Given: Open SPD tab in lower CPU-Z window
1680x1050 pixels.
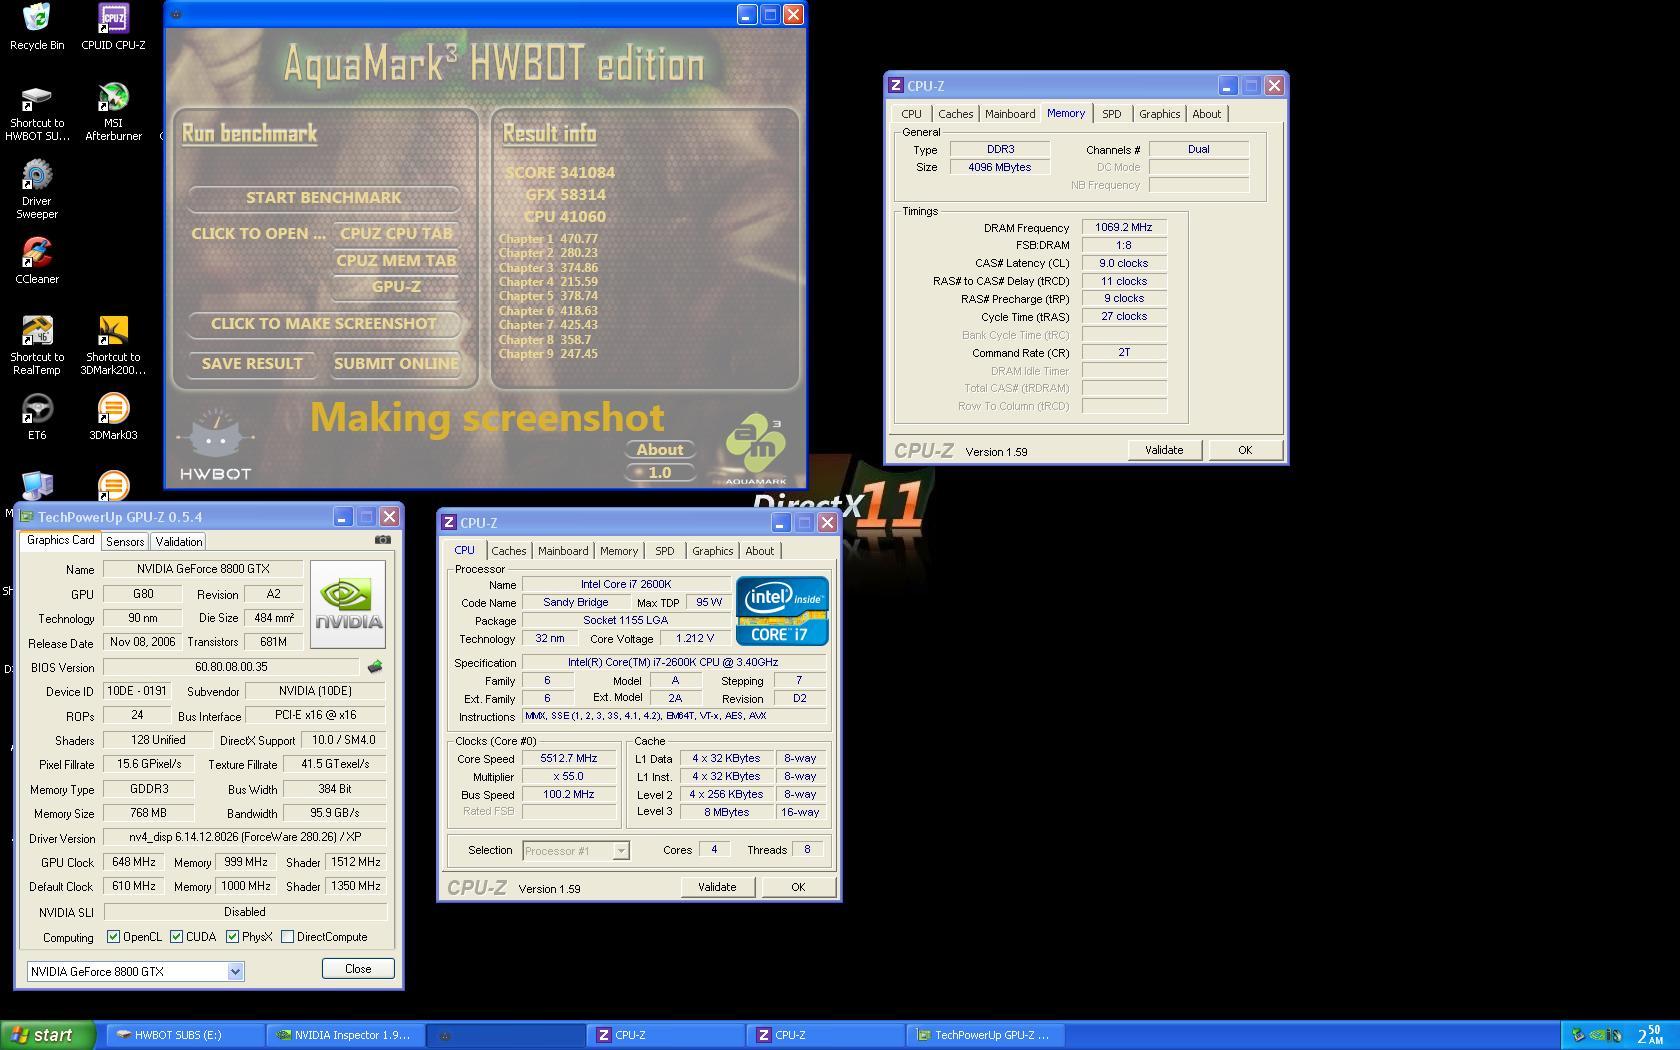Looking at the screenshot, I should tap(665, 551).
